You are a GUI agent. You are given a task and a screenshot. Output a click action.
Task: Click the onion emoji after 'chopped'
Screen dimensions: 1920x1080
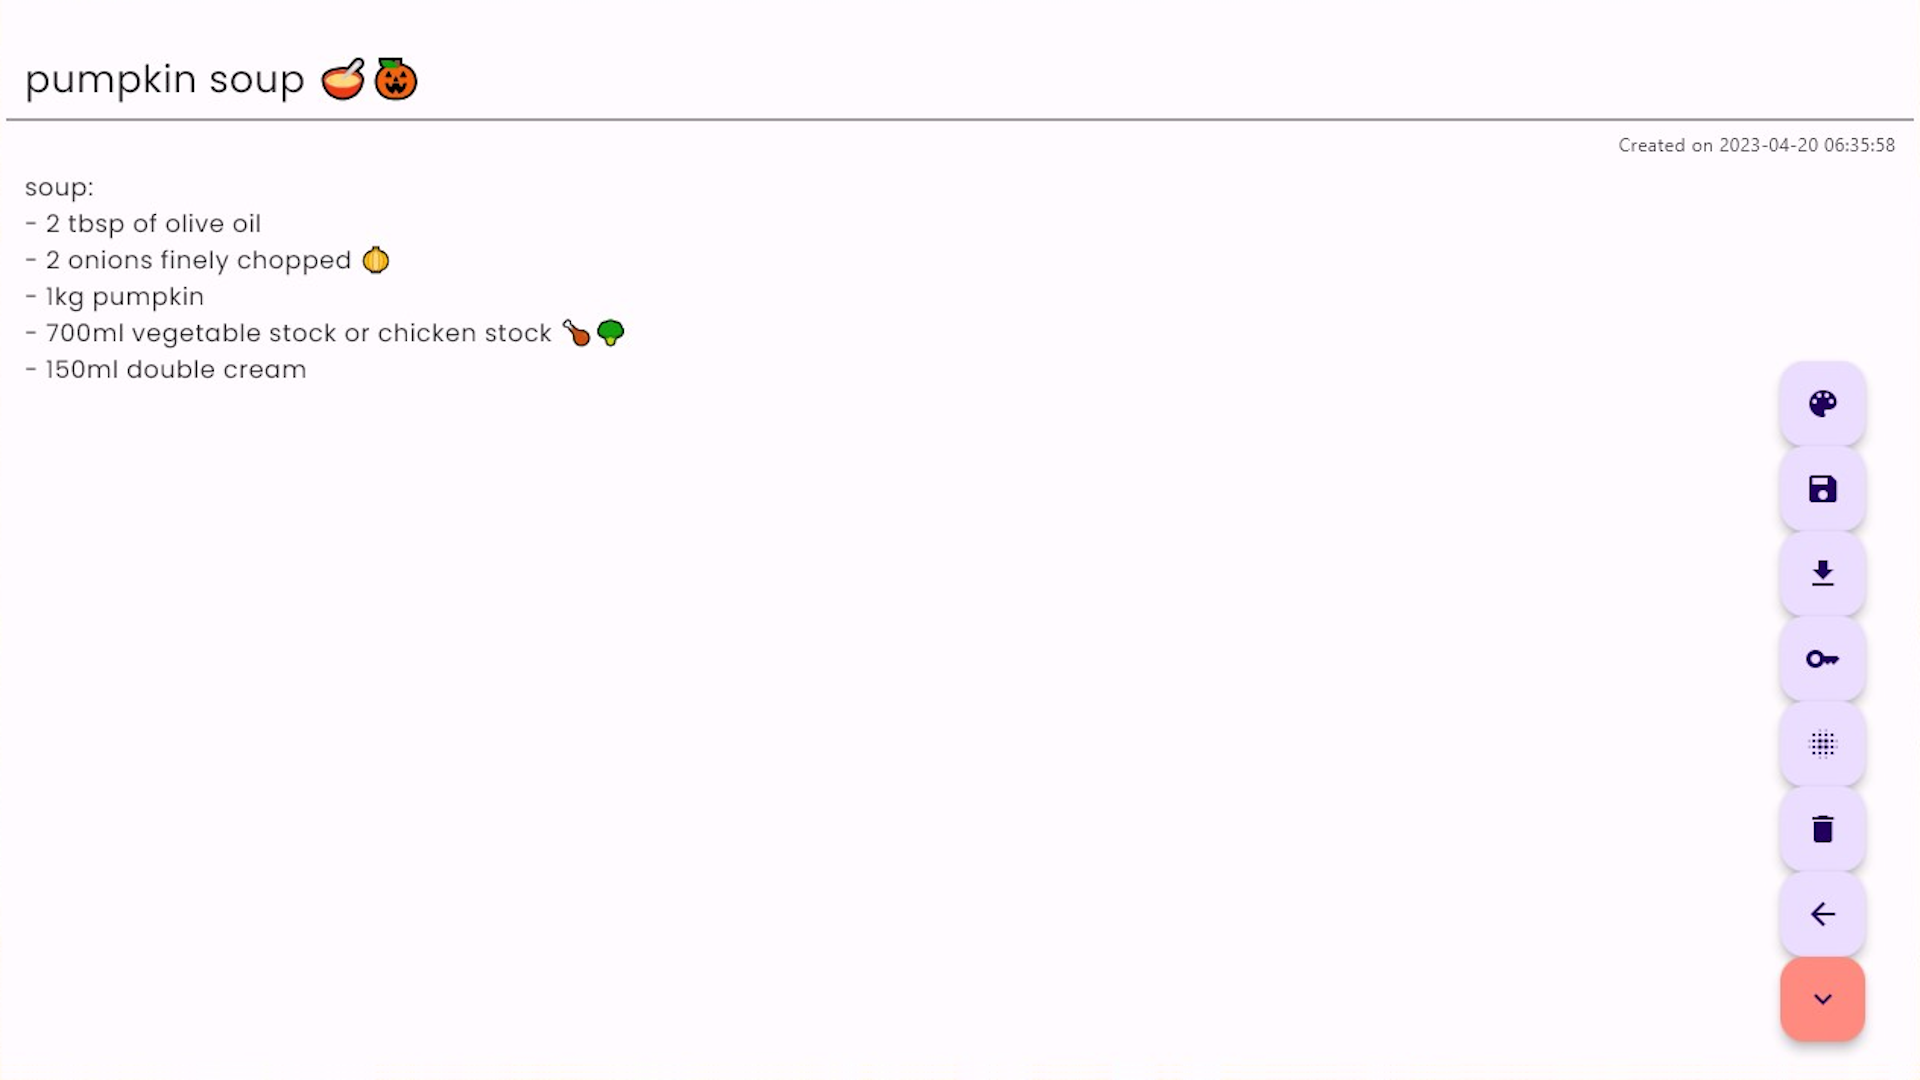click(376, 260)
